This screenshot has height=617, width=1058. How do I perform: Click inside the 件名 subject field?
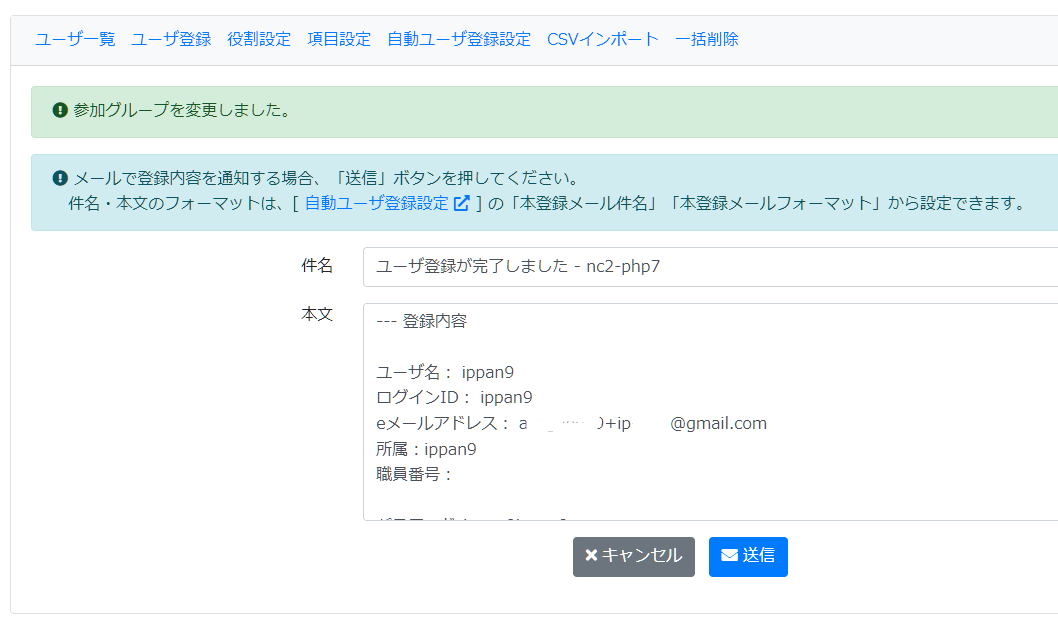click(600, 268)
